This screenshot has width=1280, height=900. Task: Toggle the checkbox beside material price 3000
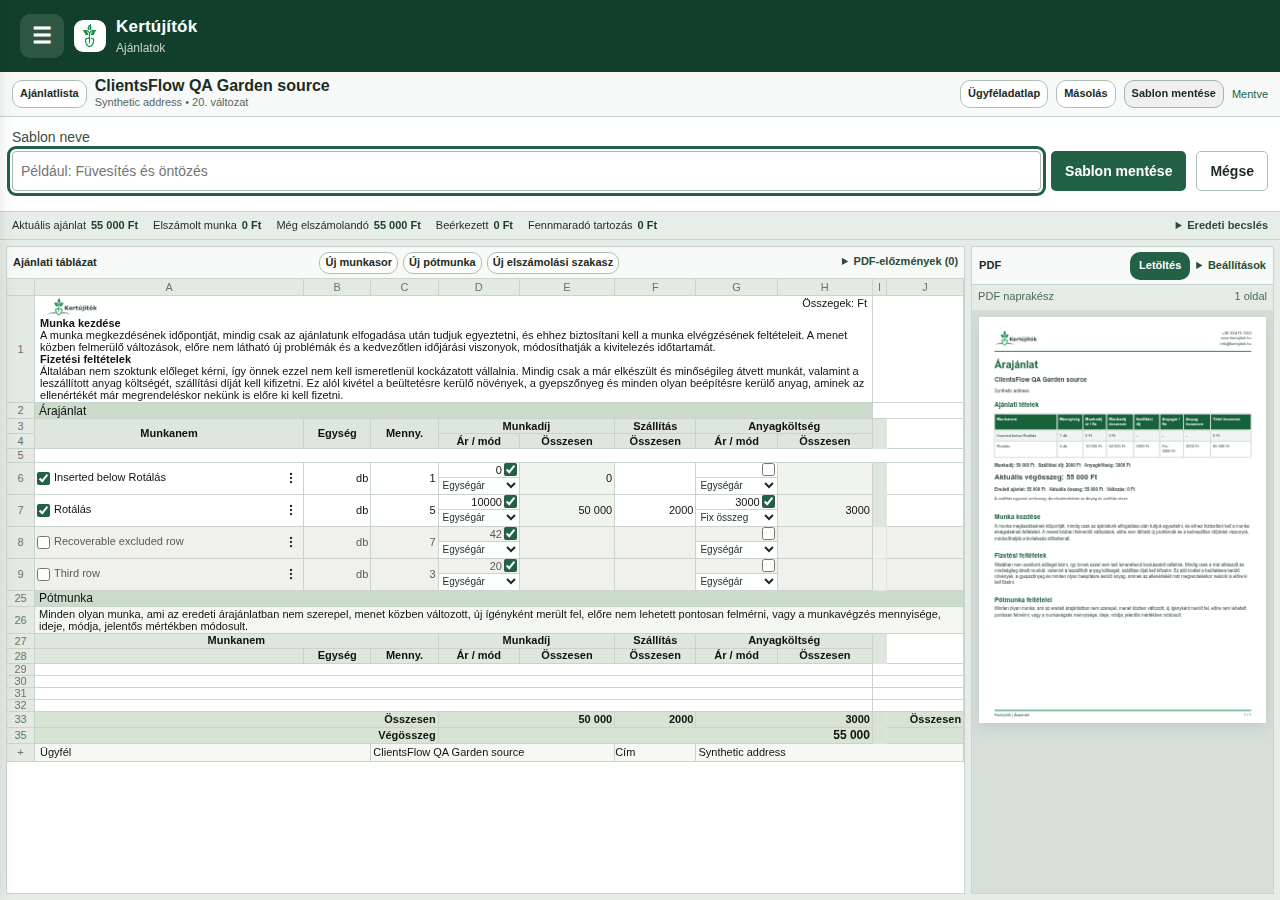[768, 502]
